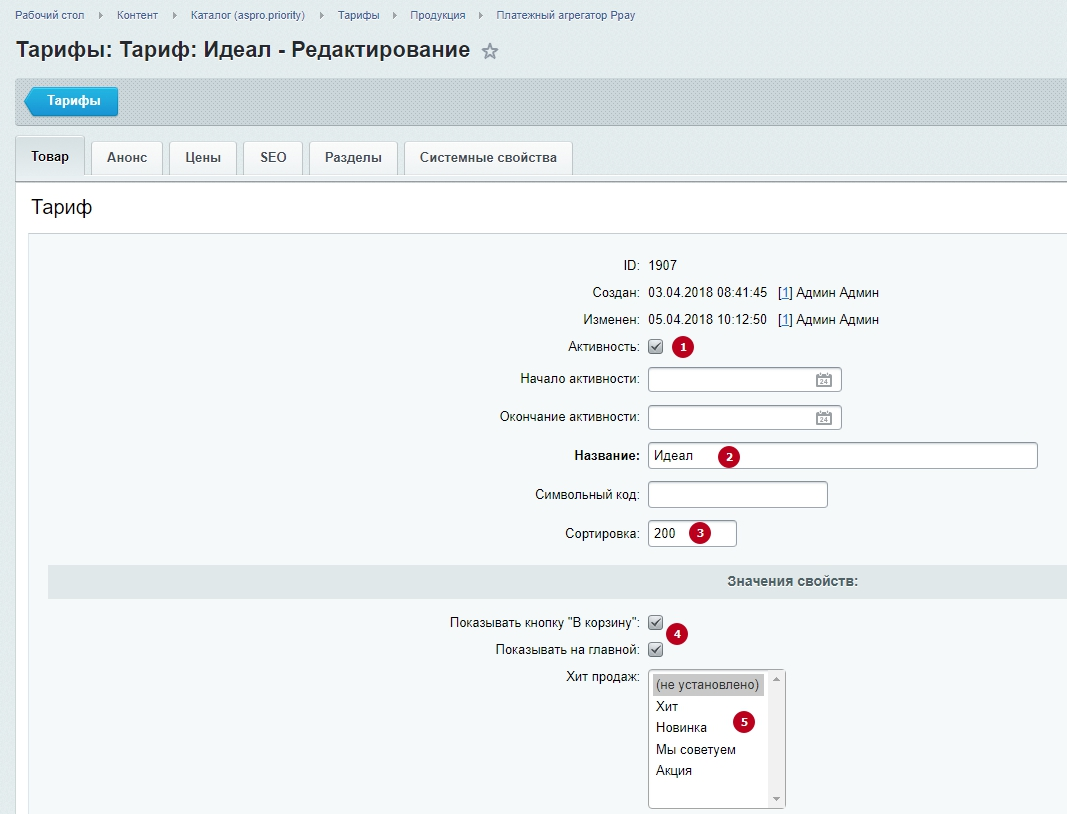This screenshot has width=1067, height=814.
Task: Toggle Показывать на главной checkbox
Action: click(655, 649)
